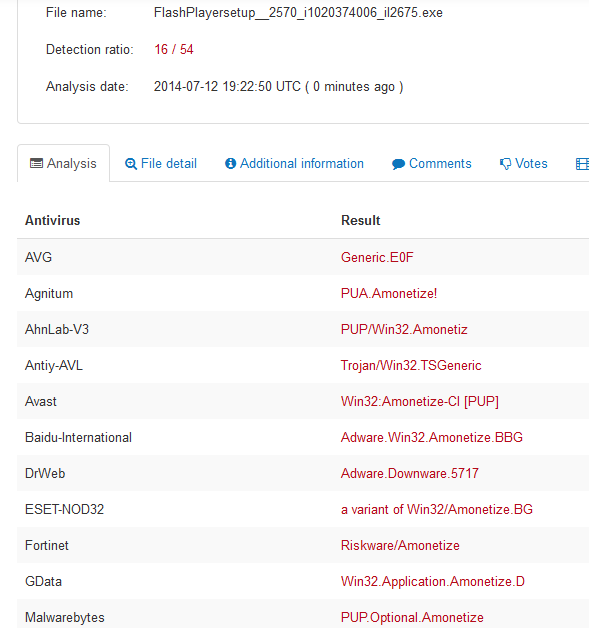This screenshot has height=628, width=589.
Task: Click the AVG antivirus row name
Action: pyautogui.click(x=38, y=257)
